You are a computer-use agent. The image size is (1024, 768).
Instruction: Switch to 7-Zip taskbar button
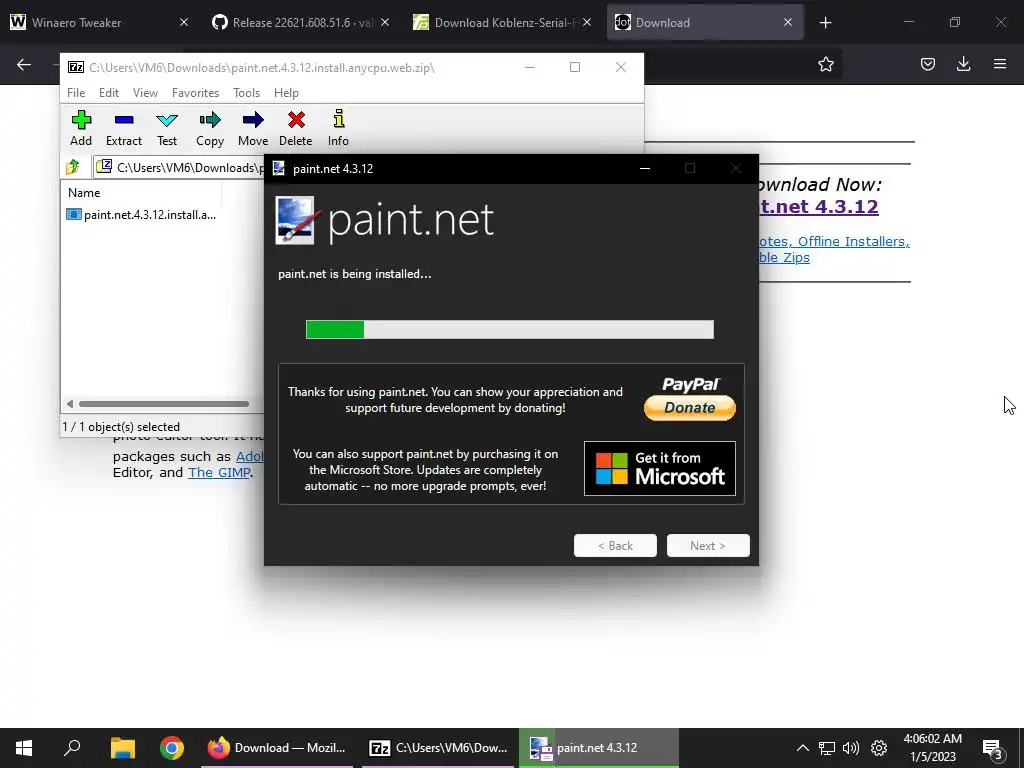[x=438, y=748]
